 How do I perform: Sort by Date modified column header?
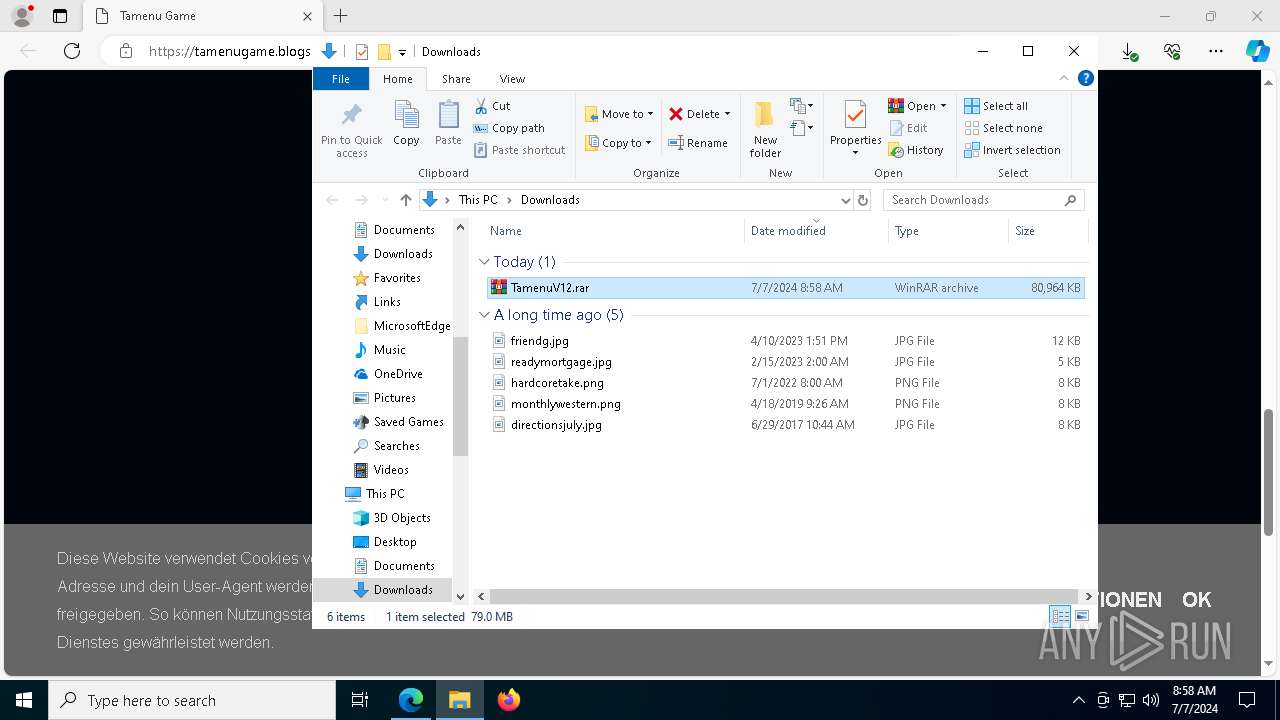click(816, 231)
